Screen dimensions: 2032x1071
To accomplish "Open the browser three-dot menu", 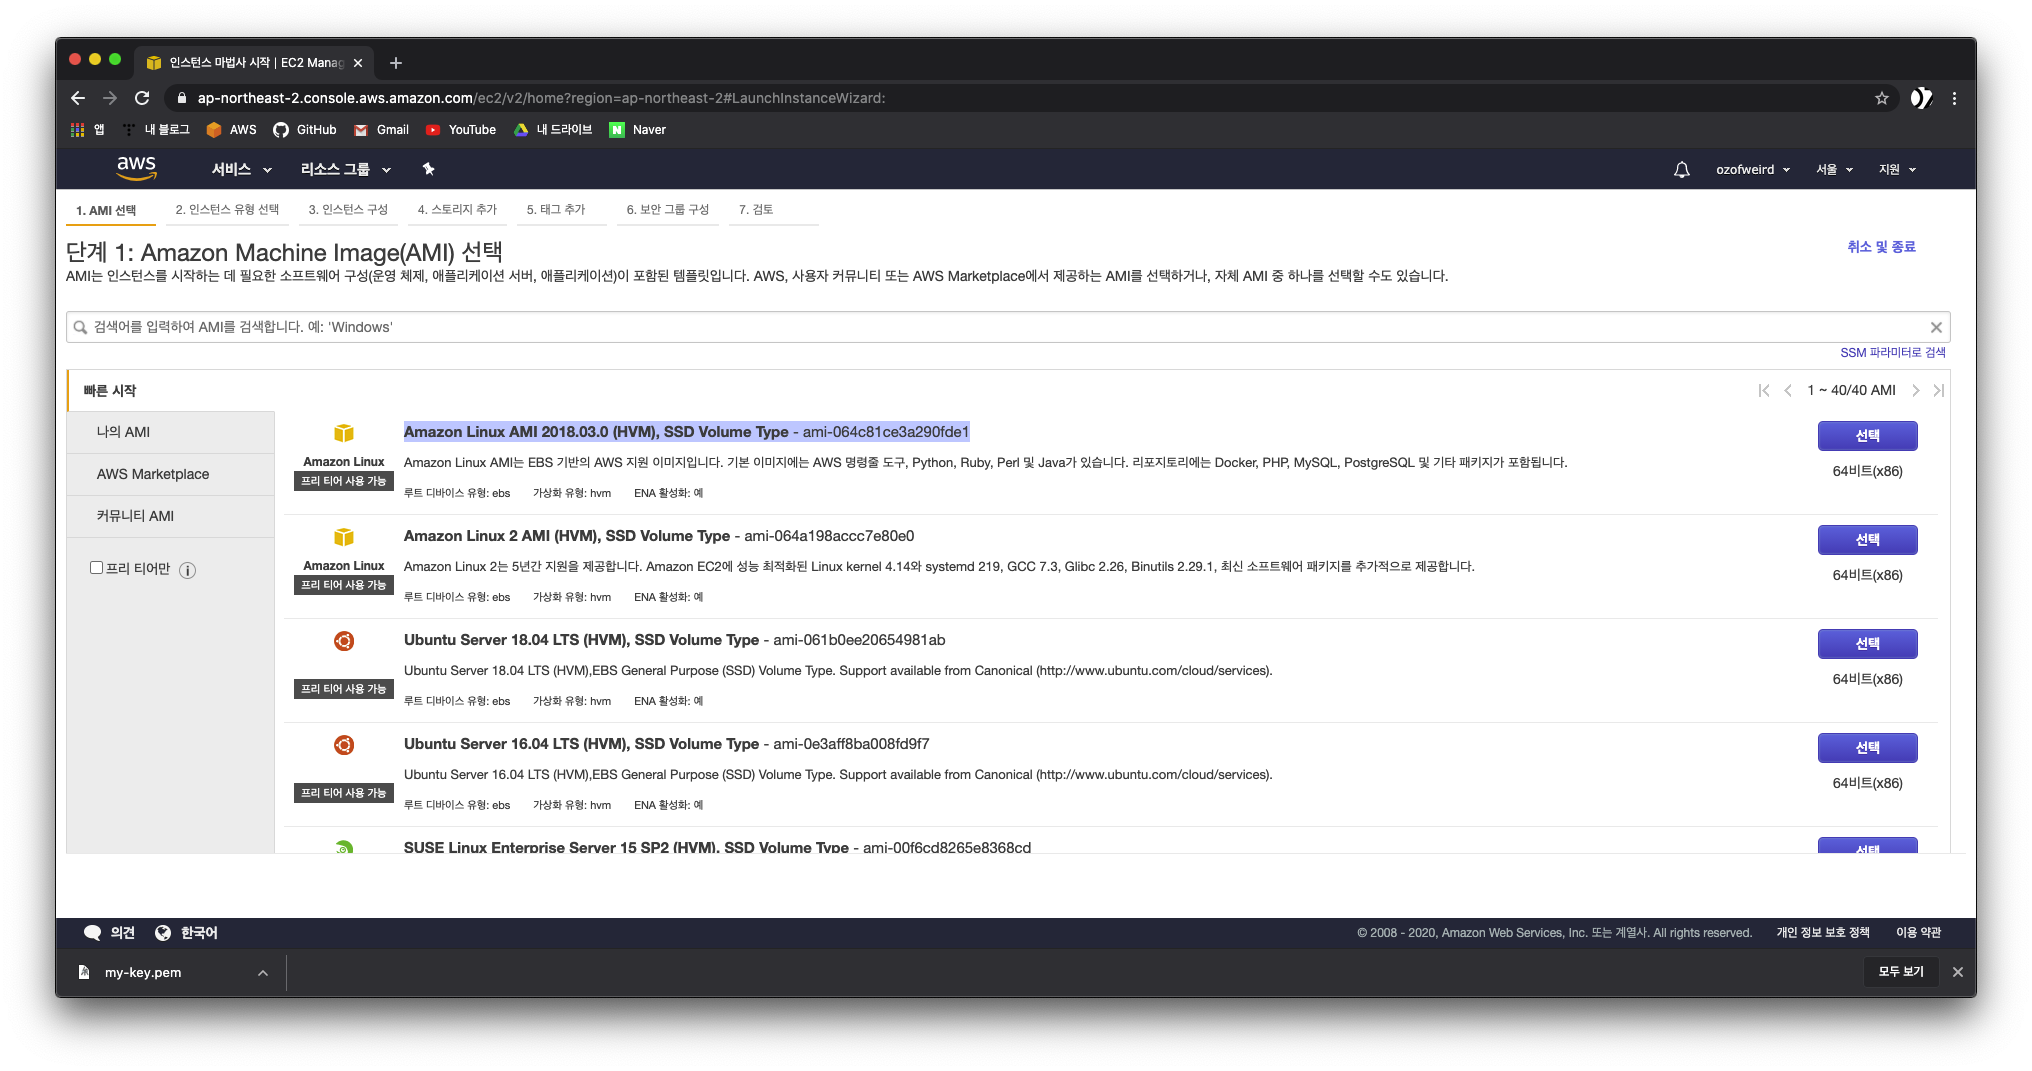I will 1954,98.
